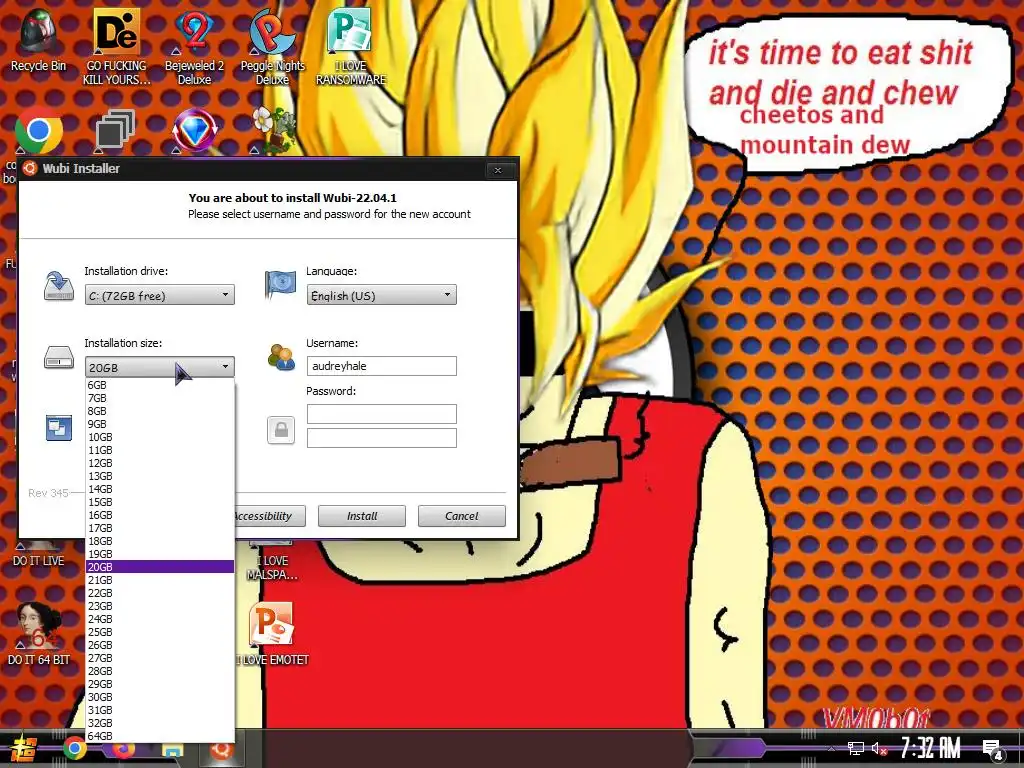Viewport: 1024px width, 768px height.
Task: Choose 18GB from the dropdown list
Action: click(160, 541)
